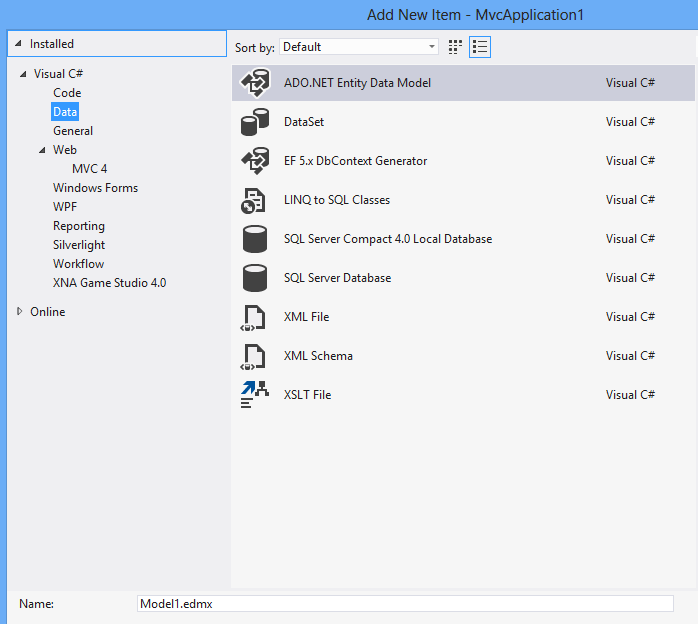Open the Sort by Default dropdown
Viewport: 698px width, 629px height.
point(359,47)
